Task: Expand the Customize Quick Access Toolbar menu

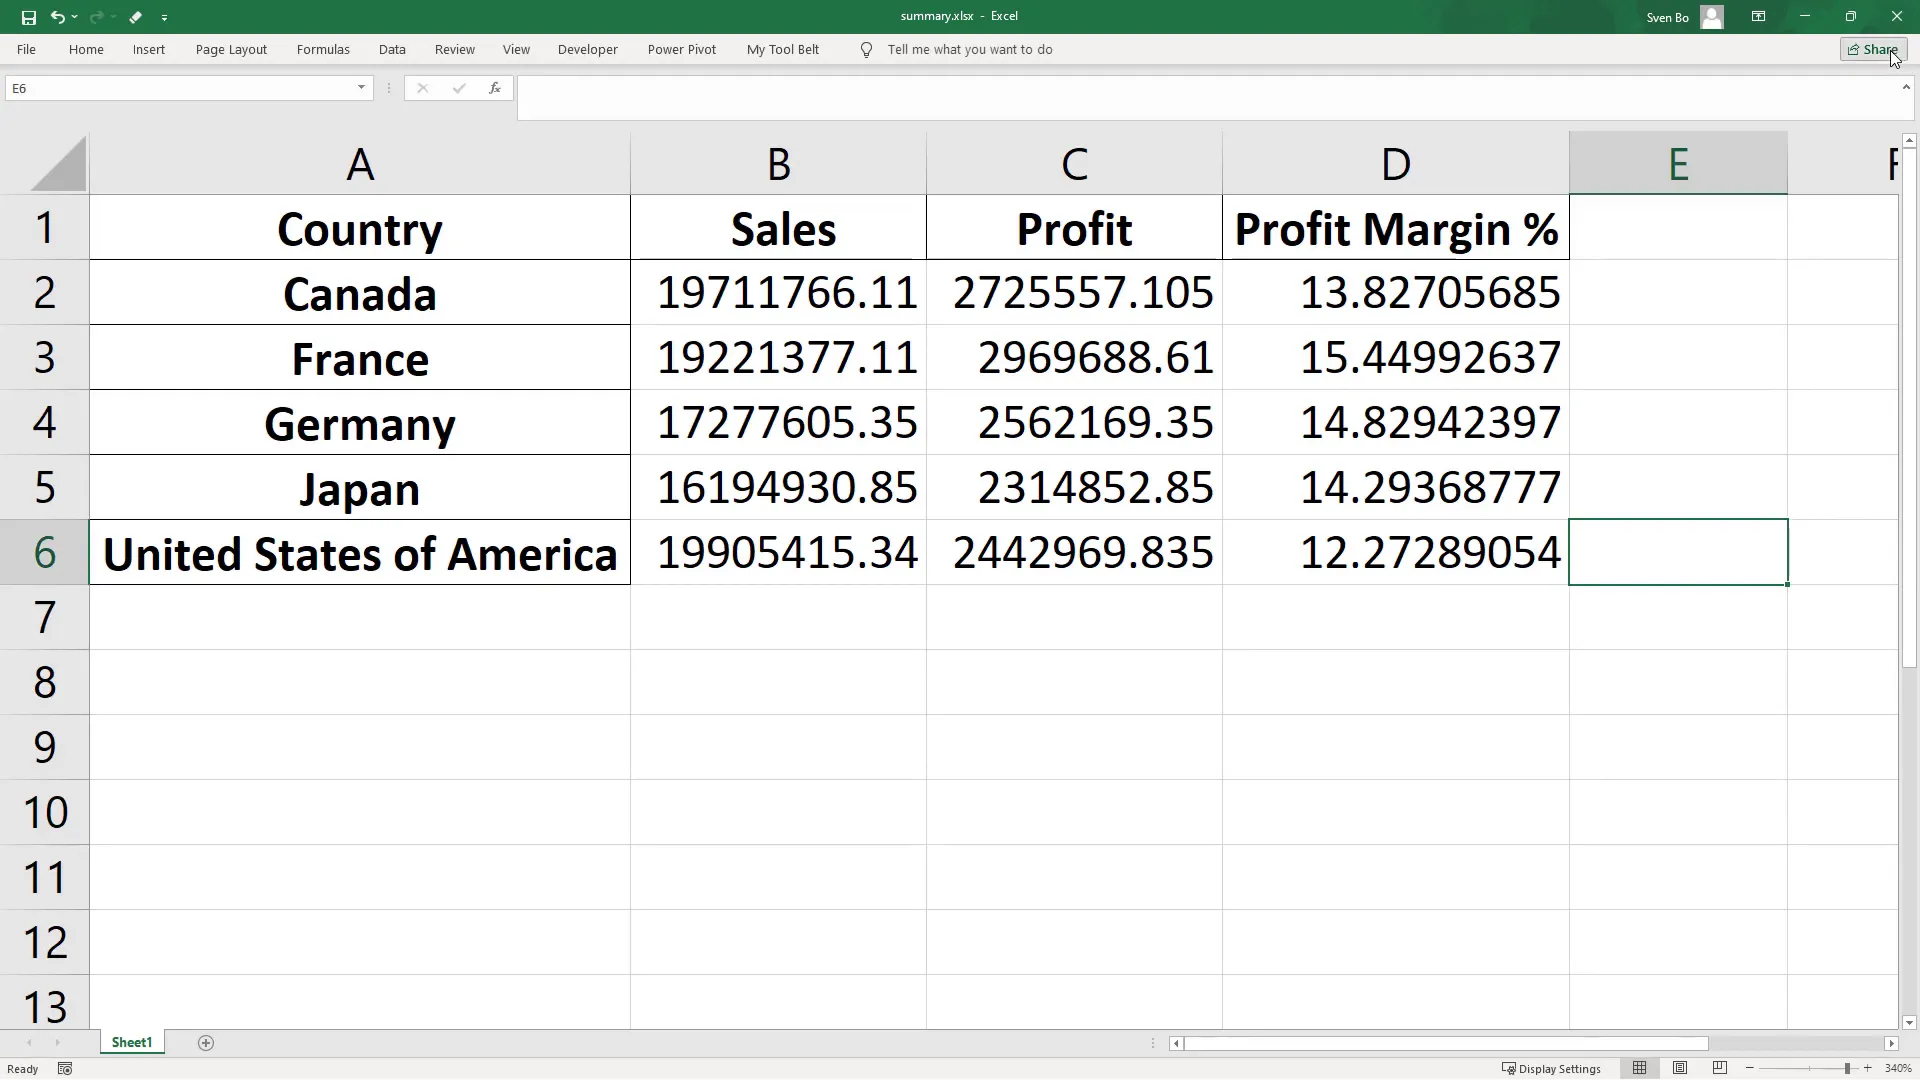Action: coord(164,17)
